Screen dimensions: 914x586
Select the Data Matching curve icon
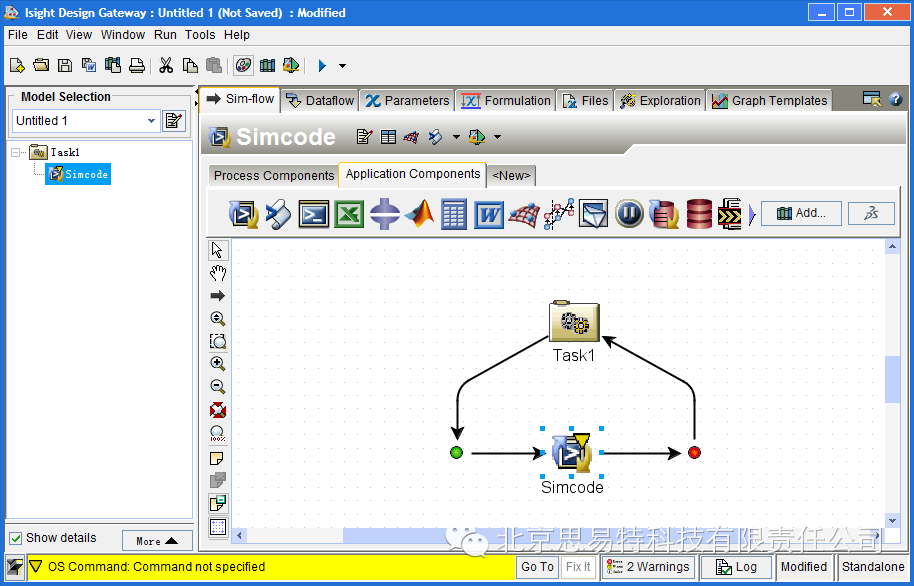click(559, 214)
